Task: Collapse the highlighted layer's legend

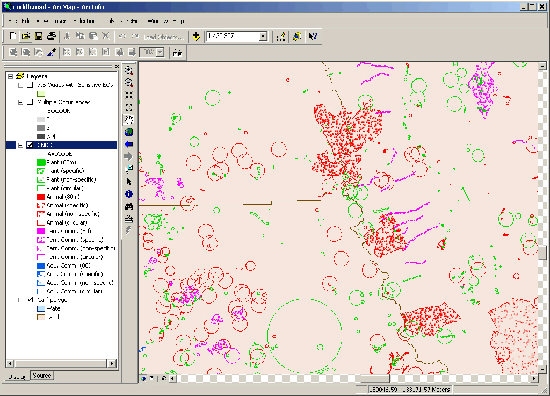Action: [x=20, y=145]
